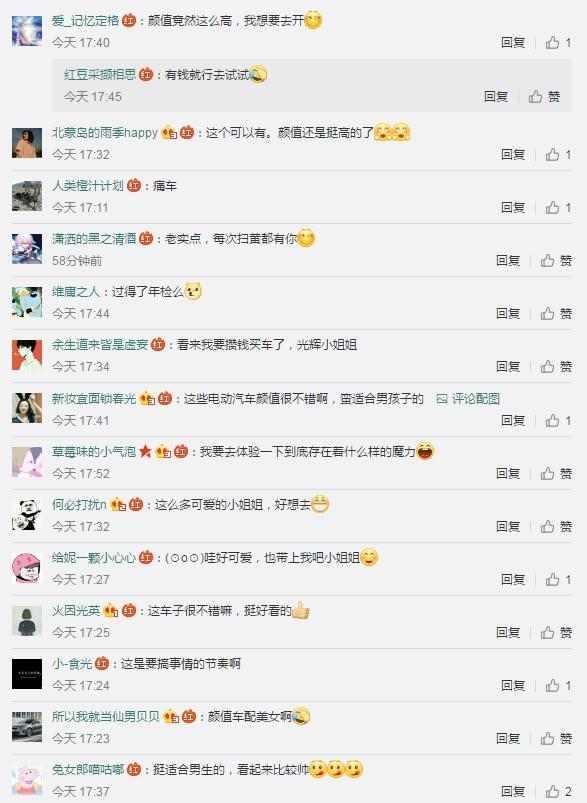Reply to 潇洒的黑之清酒's comment
Screen dimensions: 587x803
(508, 261)
